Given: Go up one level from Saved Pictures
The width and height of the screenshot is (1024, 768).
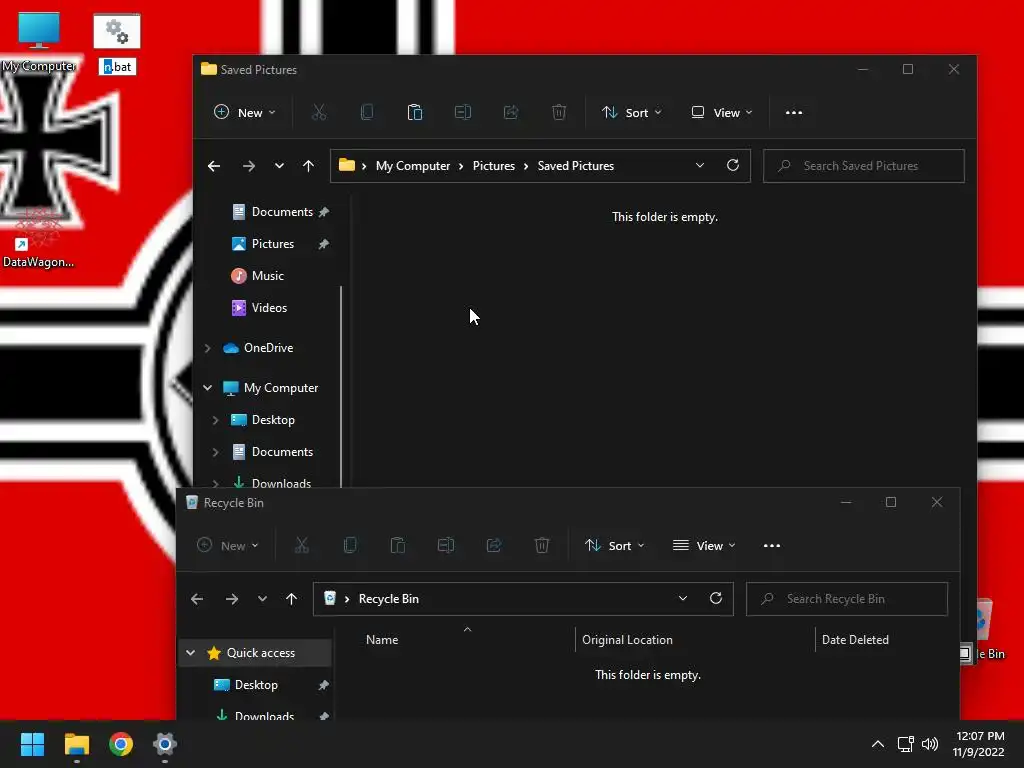Looking at the screenshot, I should [x=308, y=166].
